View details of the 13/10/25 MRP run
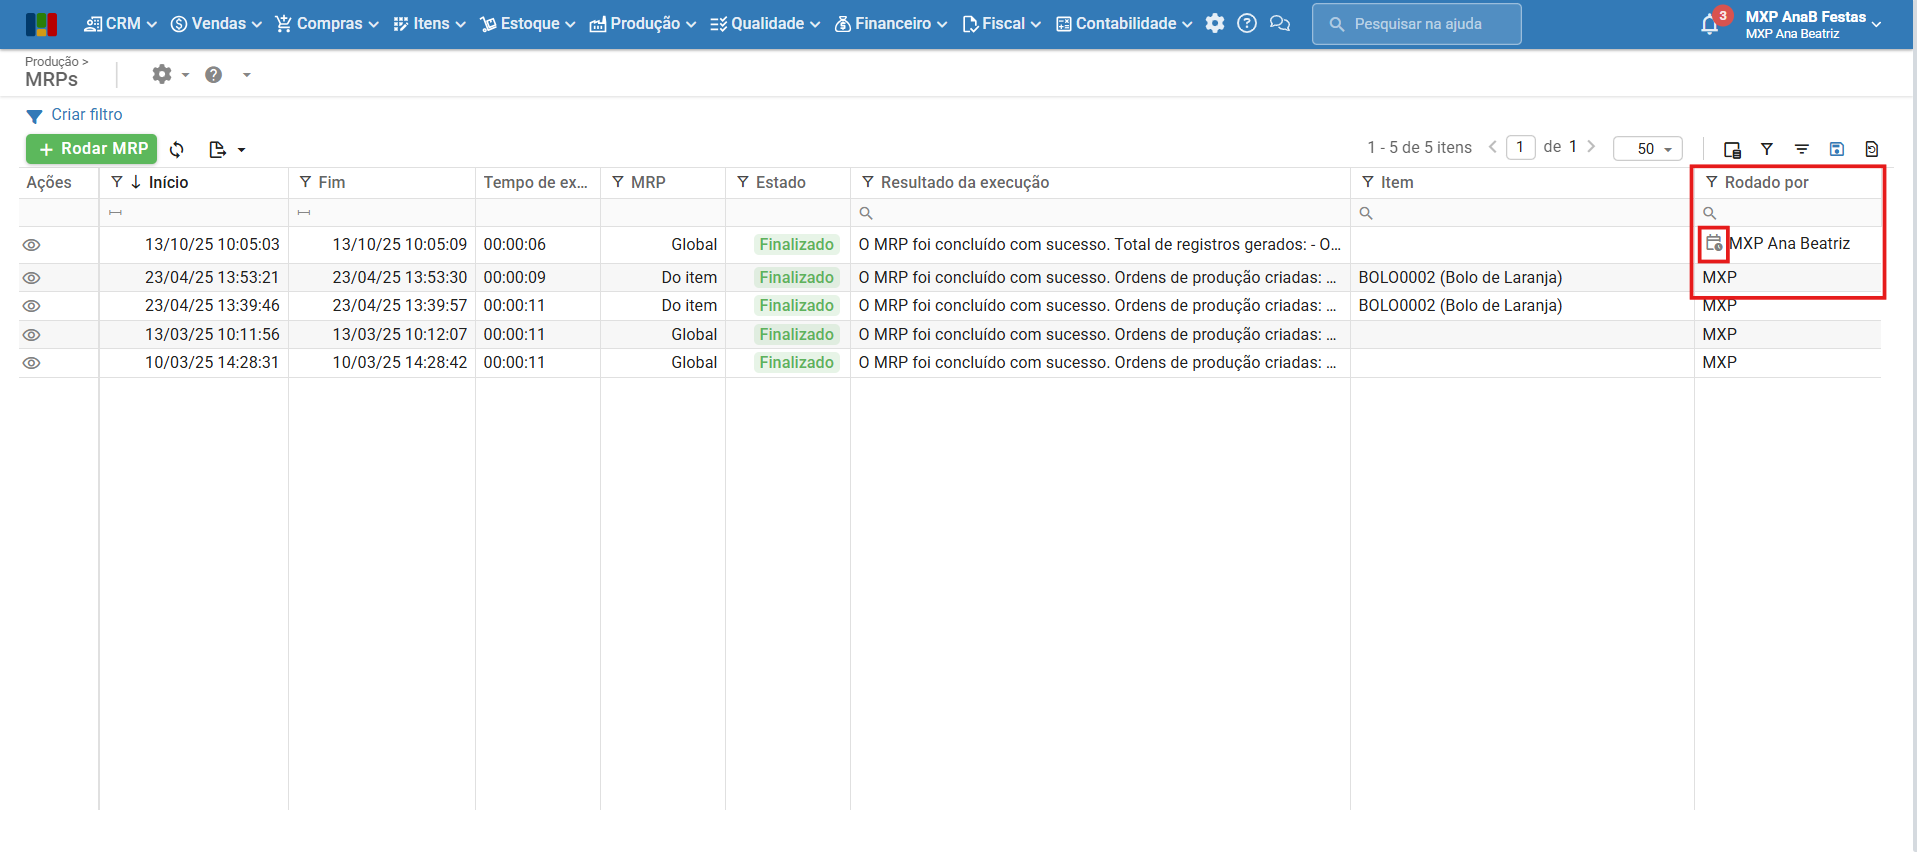Image resolution: width=1917 pixels, height=856 pixels. (32, 245)
